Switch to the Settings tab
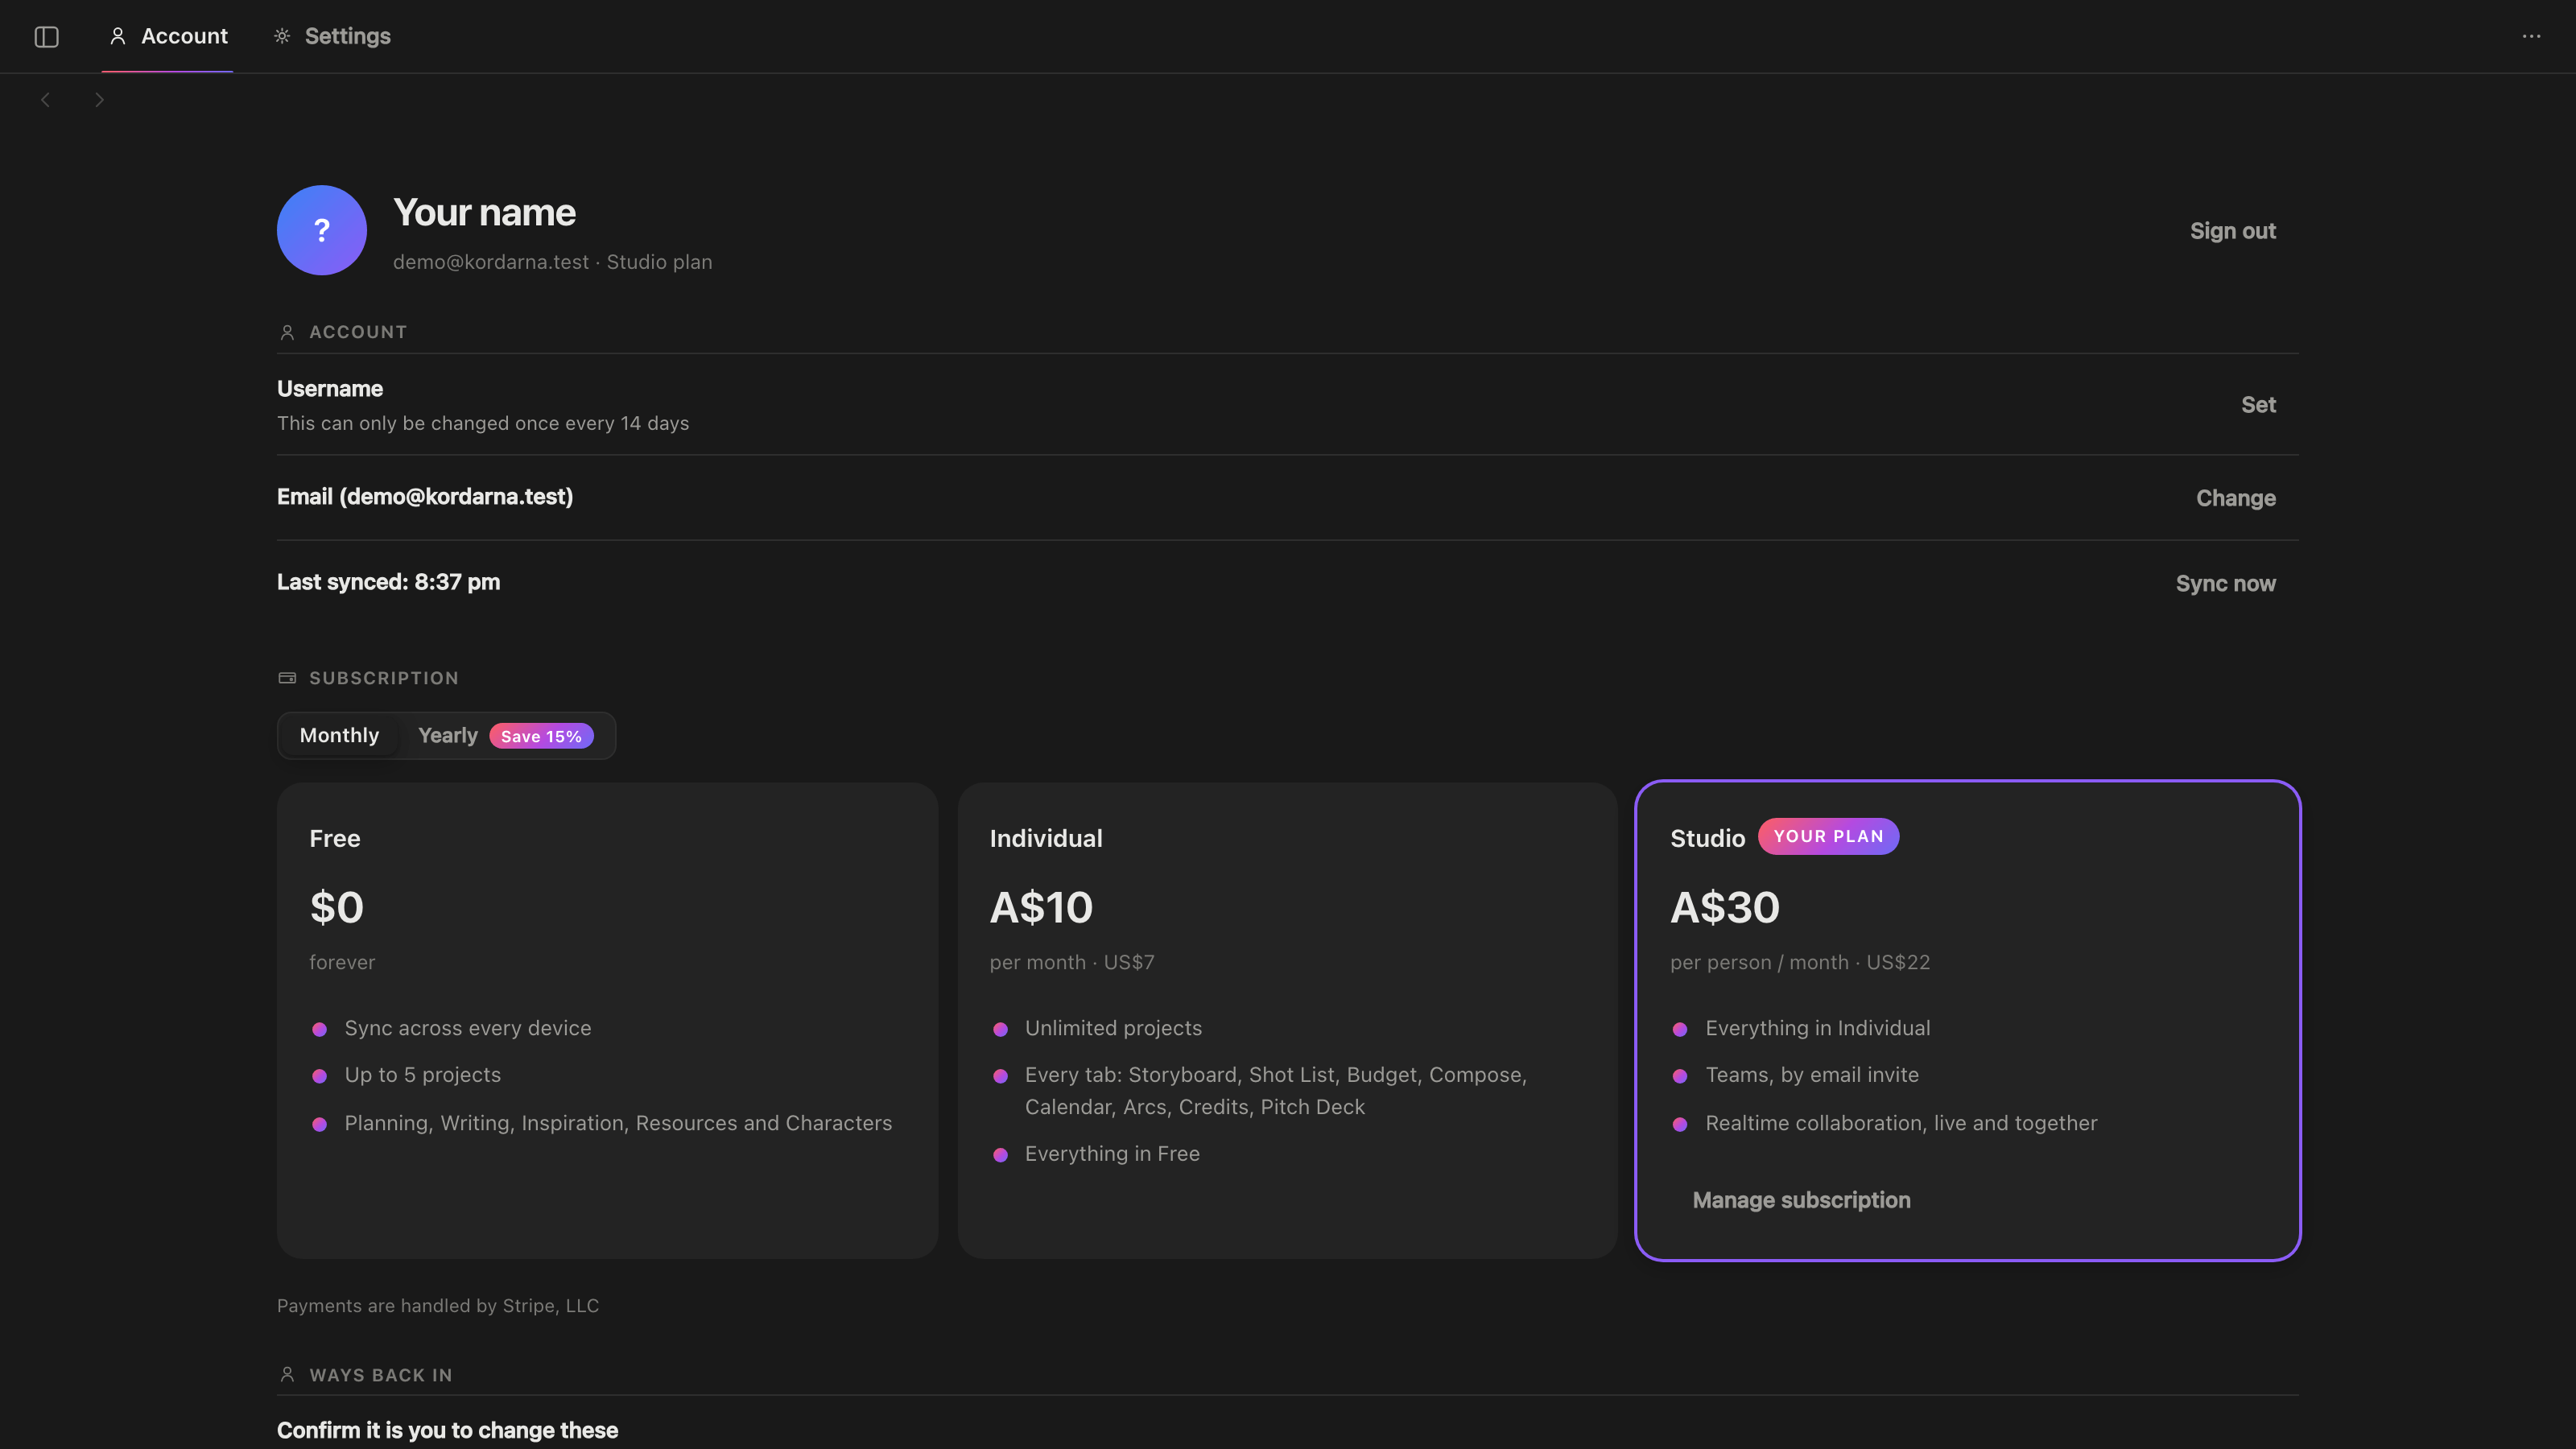Screen dimensions: 2576x1449 [332, 36]
